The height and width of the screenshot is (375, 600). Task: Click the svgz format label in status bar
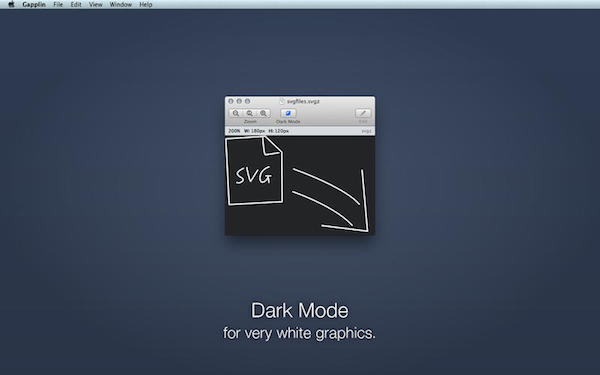[x=366, y=131]
